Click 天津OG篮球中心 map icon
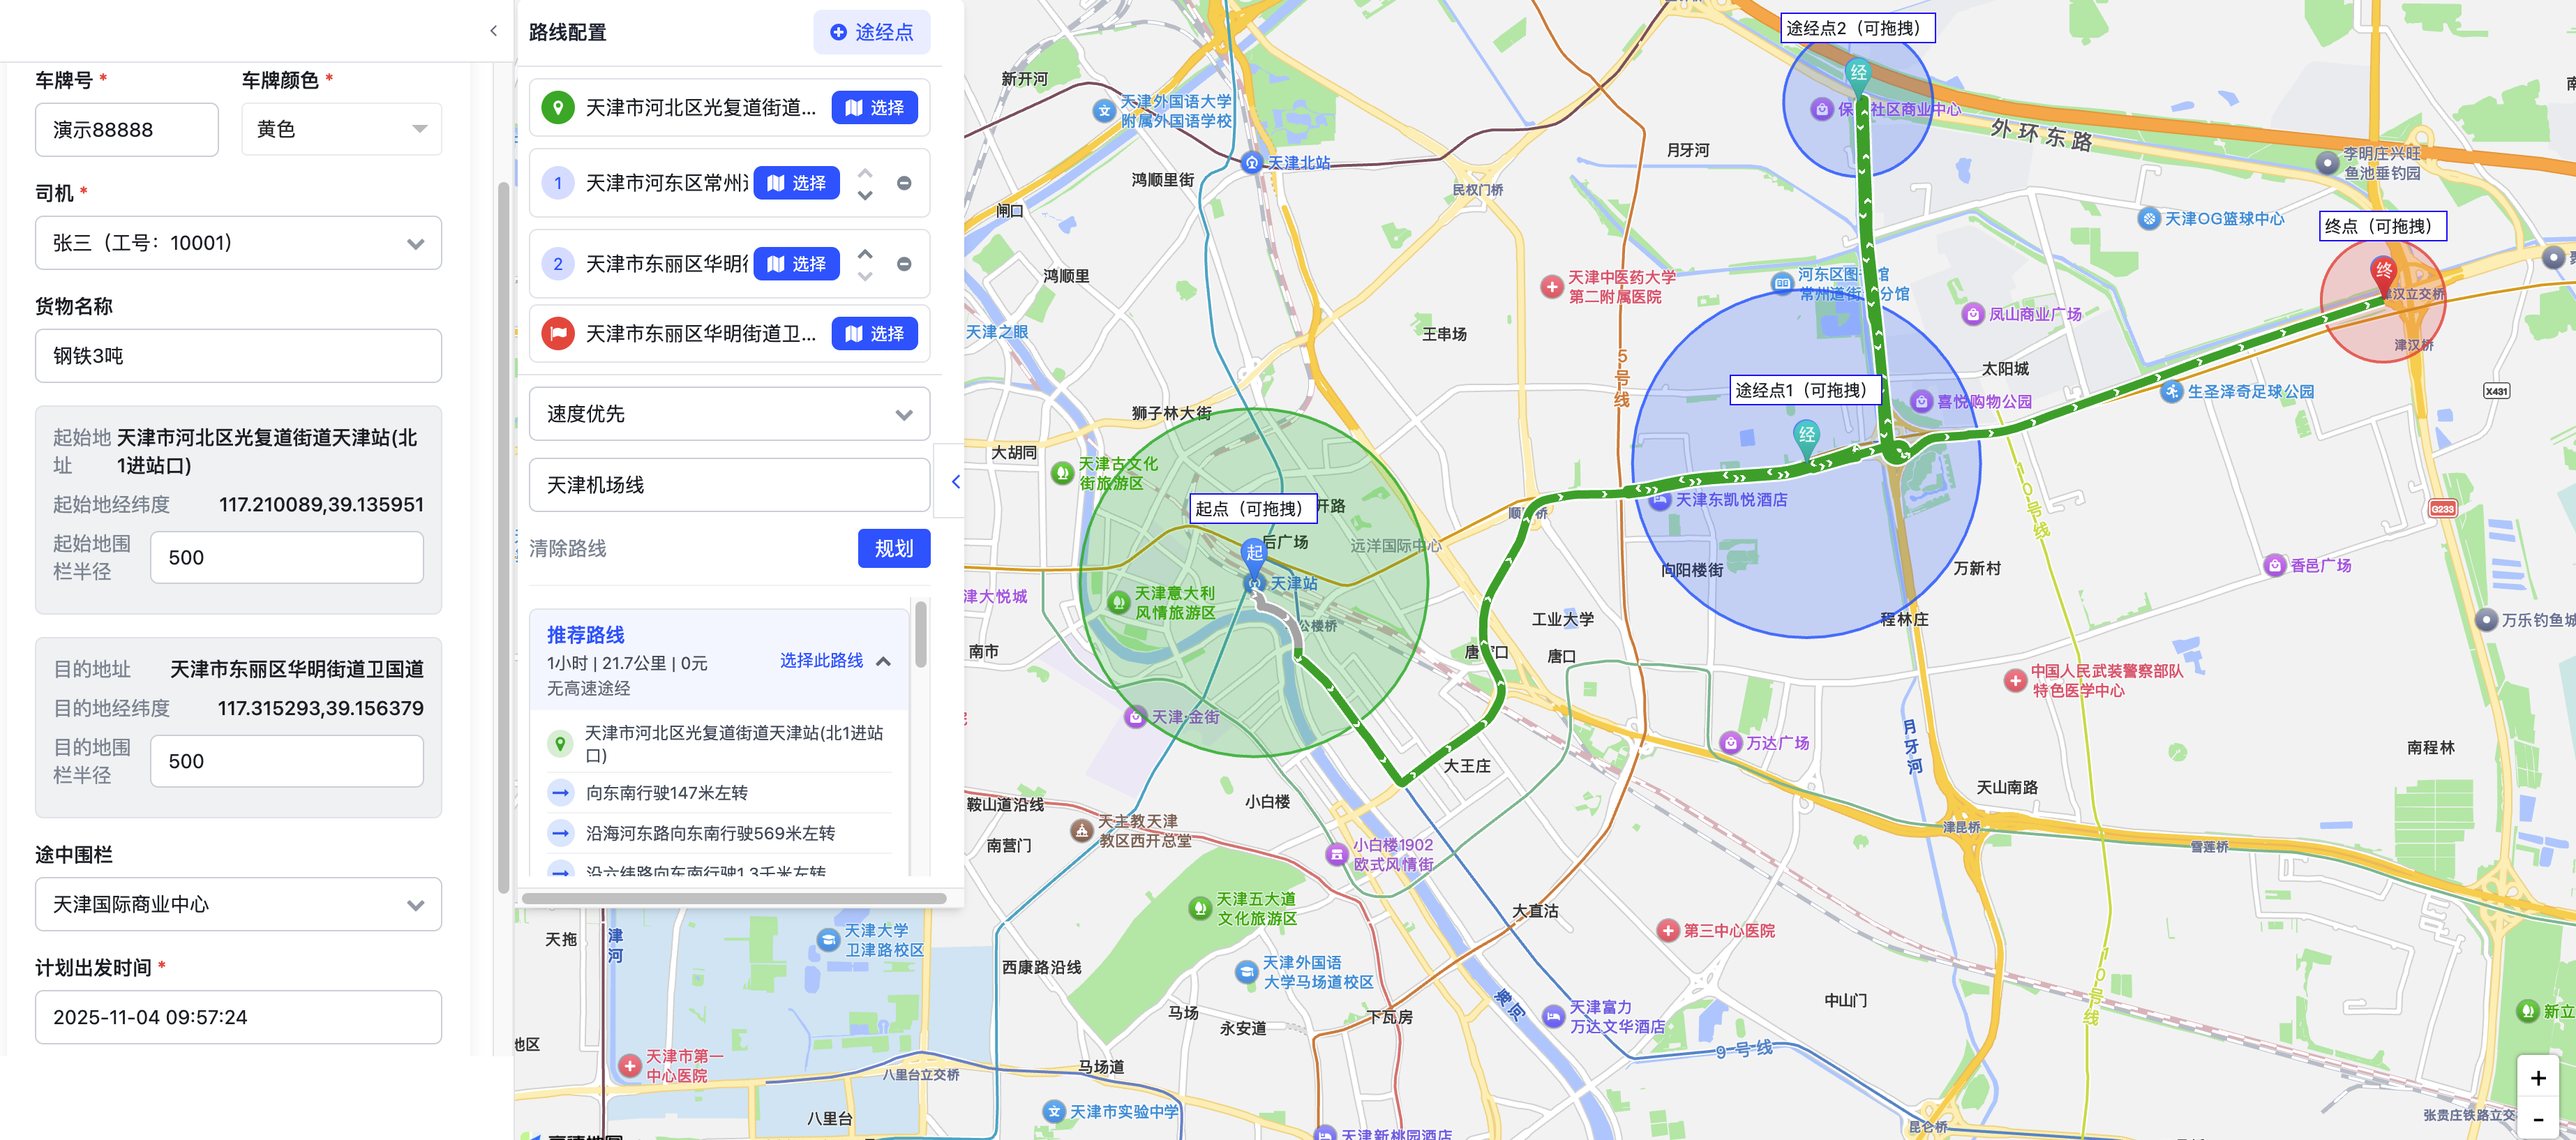Image resolution: width=2576 pixels, height=1140 pixels. coord(2148,218)
